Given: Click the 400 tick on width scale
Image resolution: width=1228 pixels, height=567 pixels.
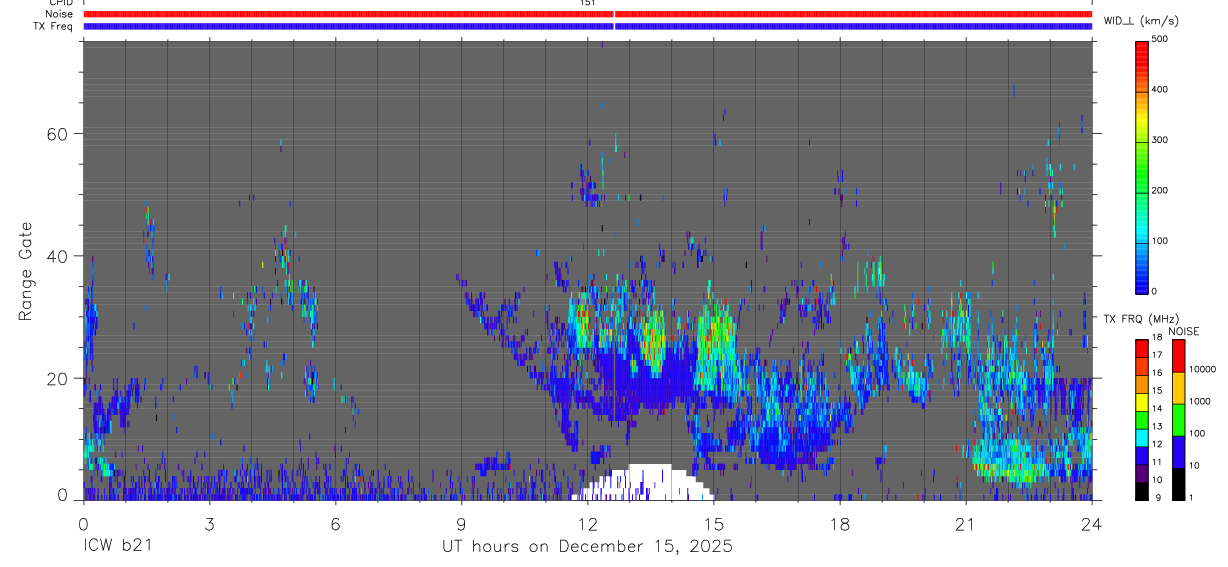Looking at the screenshot, I should click(x=1160, y=89).
